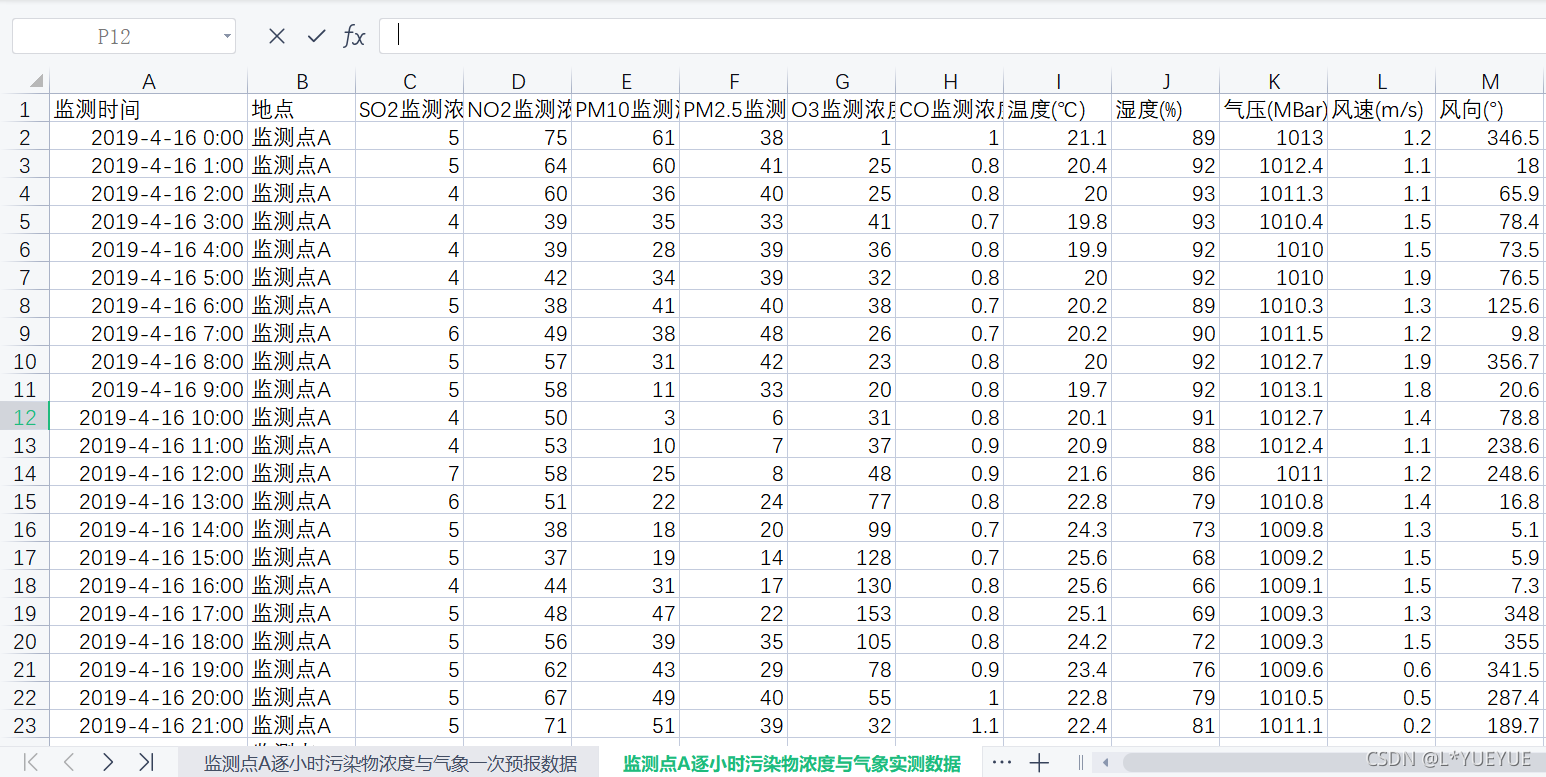Click the 湿度(%) header cell
The height and width of the screenshot is (777, 1546).
1166,109
